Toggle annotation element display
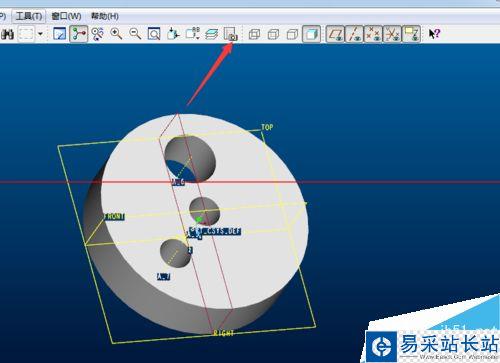 click(411, 34)
